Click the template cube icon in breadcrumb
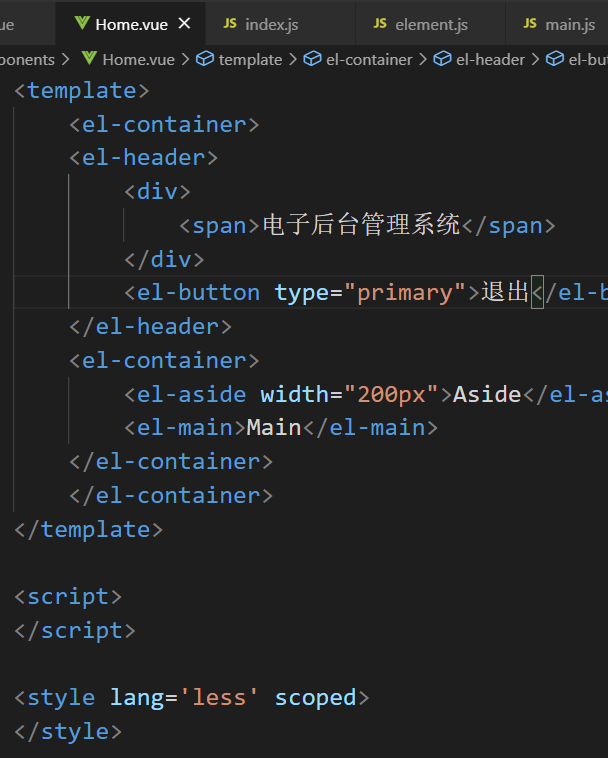This screenshot has width=608, height=758. (205, 59)
